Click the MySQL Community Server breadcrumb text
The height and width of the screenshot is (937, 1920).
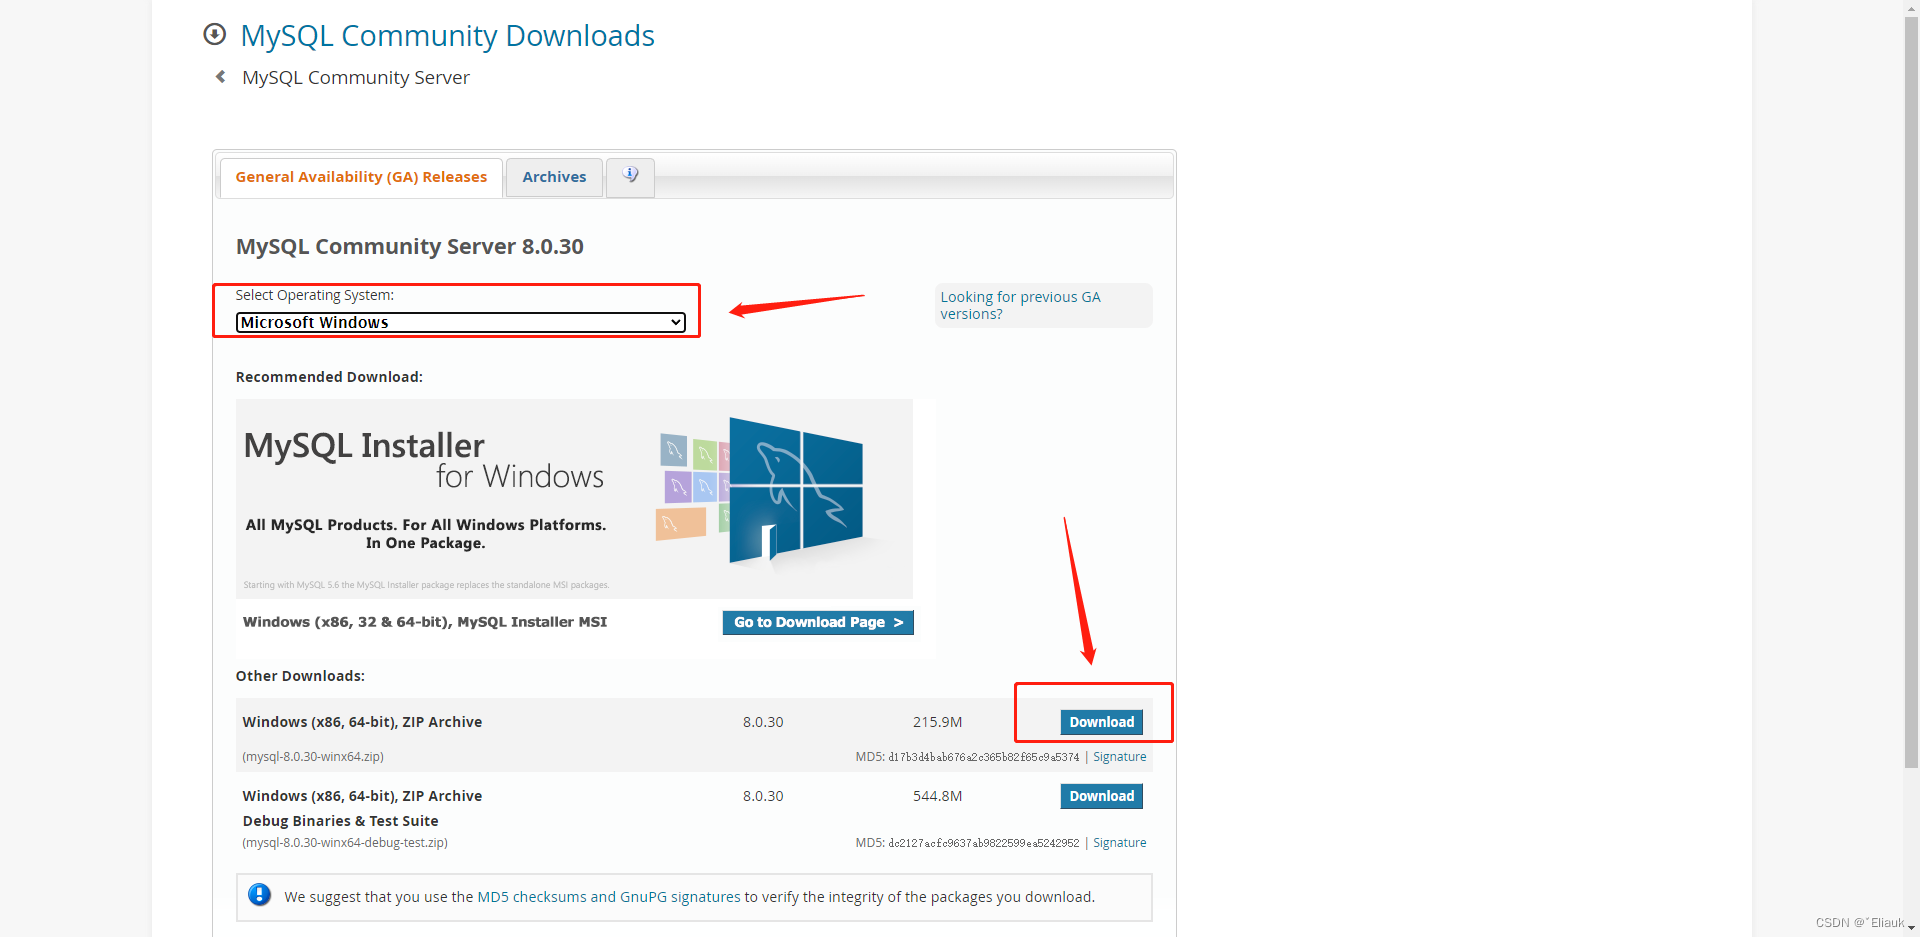pos(355,78)
